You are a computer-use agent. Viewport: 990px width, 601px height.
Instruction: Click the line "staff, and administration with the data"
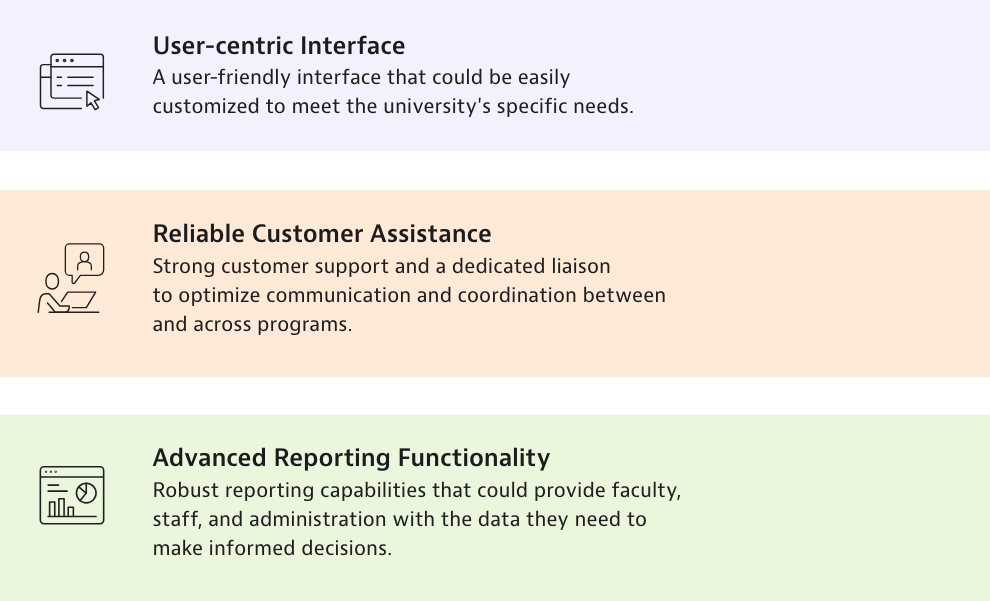[400, 519]
